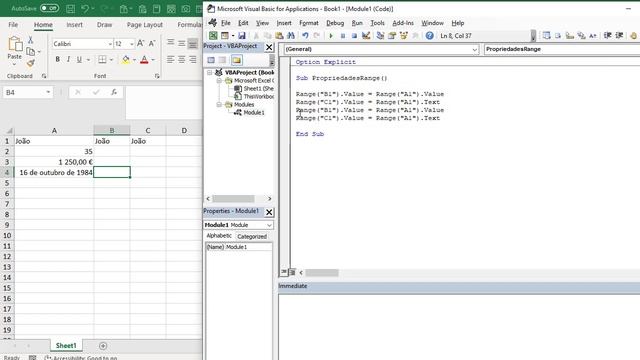640x360 pixels.
Task: Toggle Bold formatting in Excel ribbon
Action: (x=58, y=60)
